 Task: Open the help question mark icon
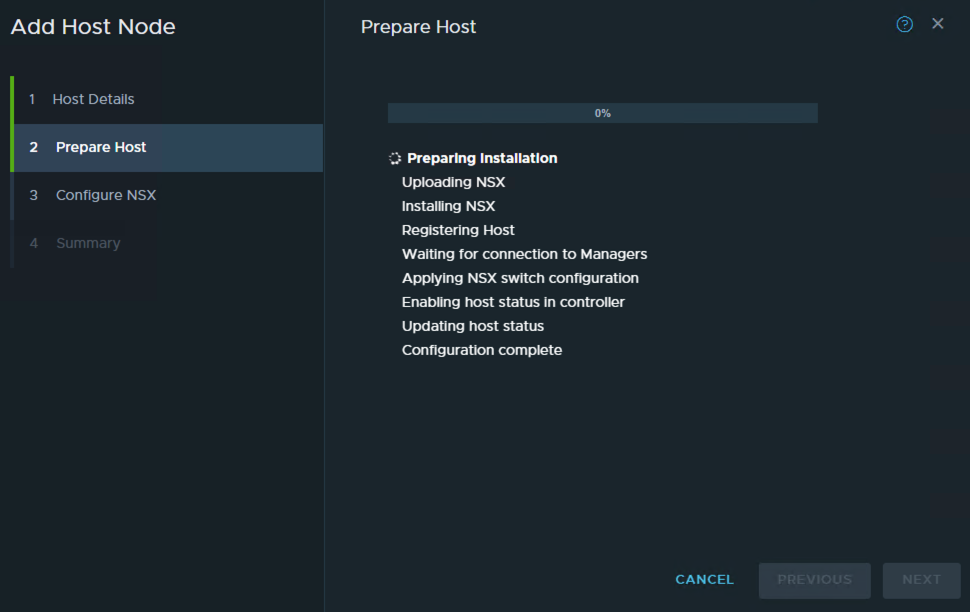coord(904,24)
